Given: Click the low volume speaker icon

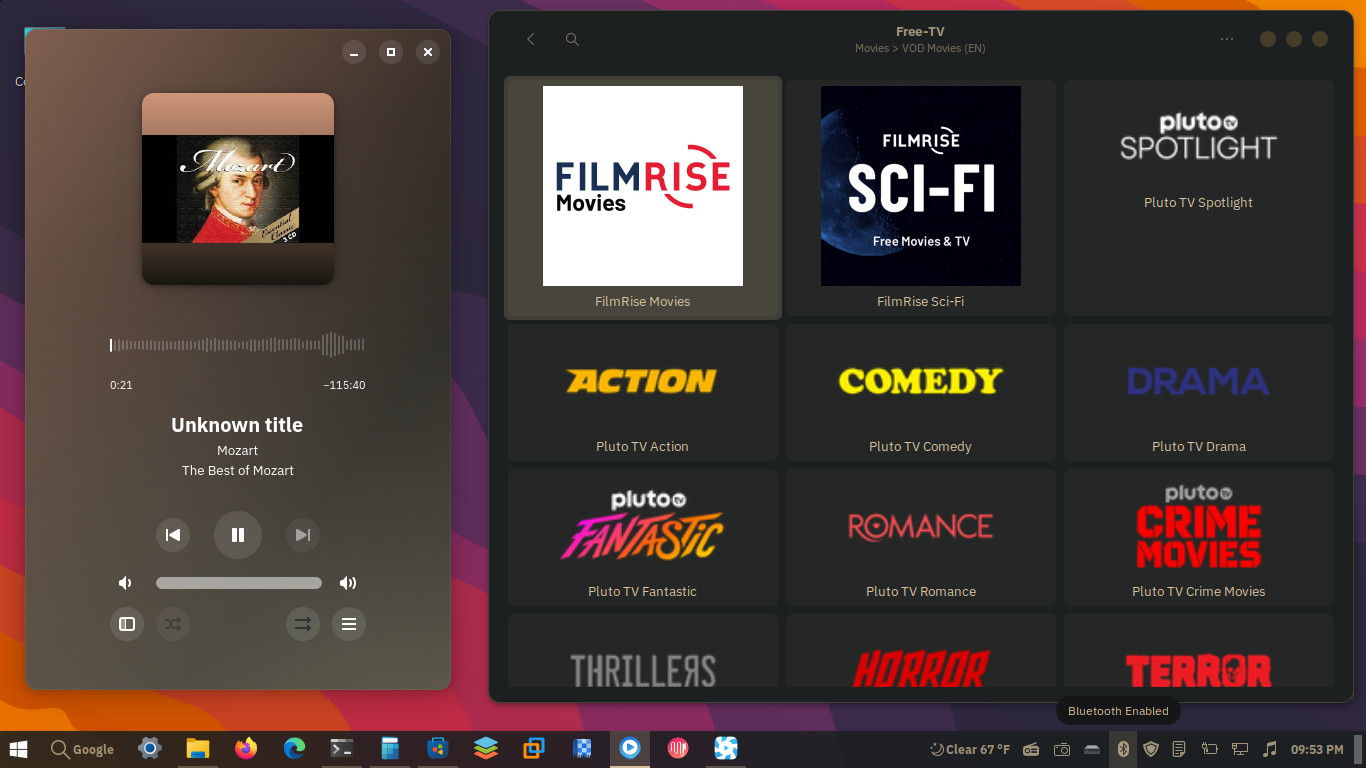Looking at the screenshot, I should 125,583.
